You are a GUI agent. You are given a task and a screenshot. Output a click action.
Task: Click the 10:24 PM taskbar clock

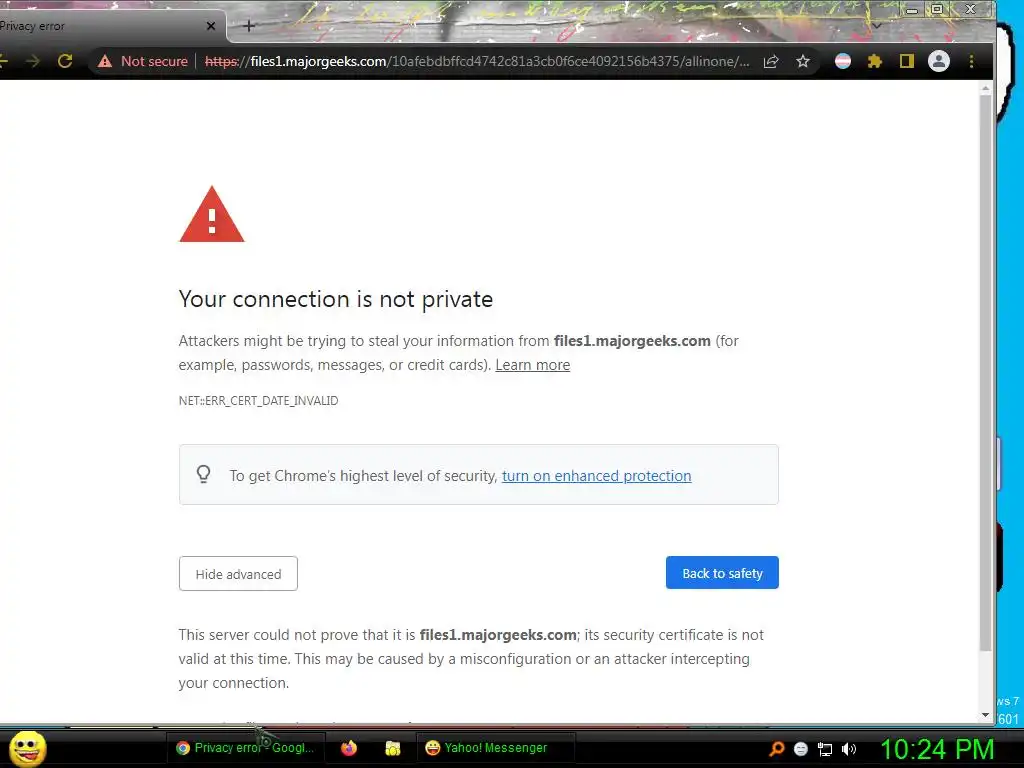click(x=937, y=750)
